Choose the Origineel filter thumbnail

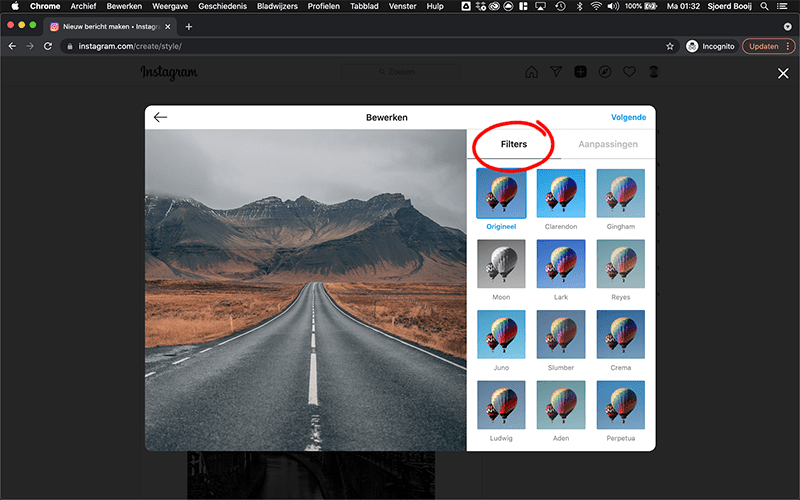(x=501, y=193)
